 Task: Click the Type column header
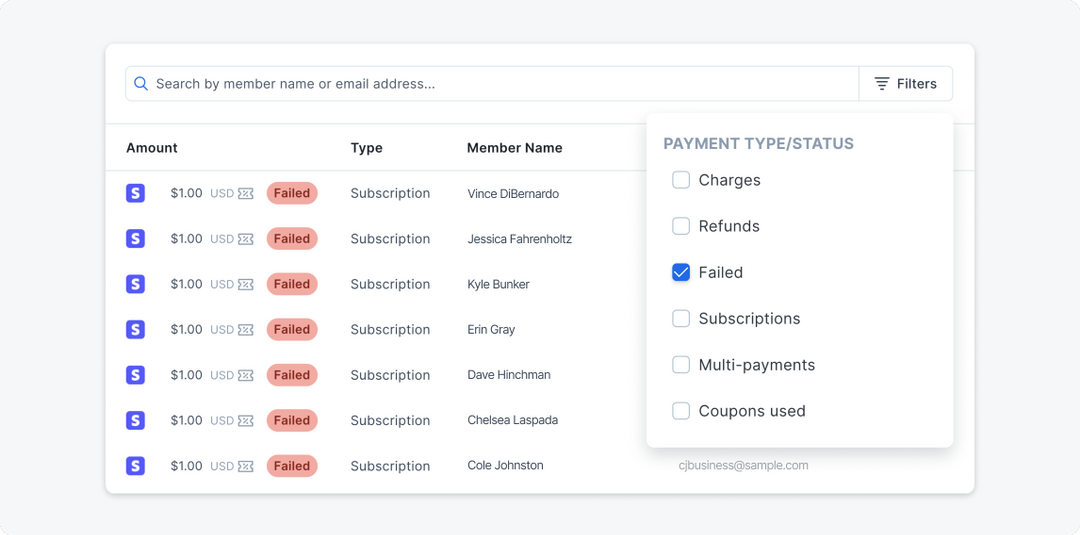coord(366,148)
